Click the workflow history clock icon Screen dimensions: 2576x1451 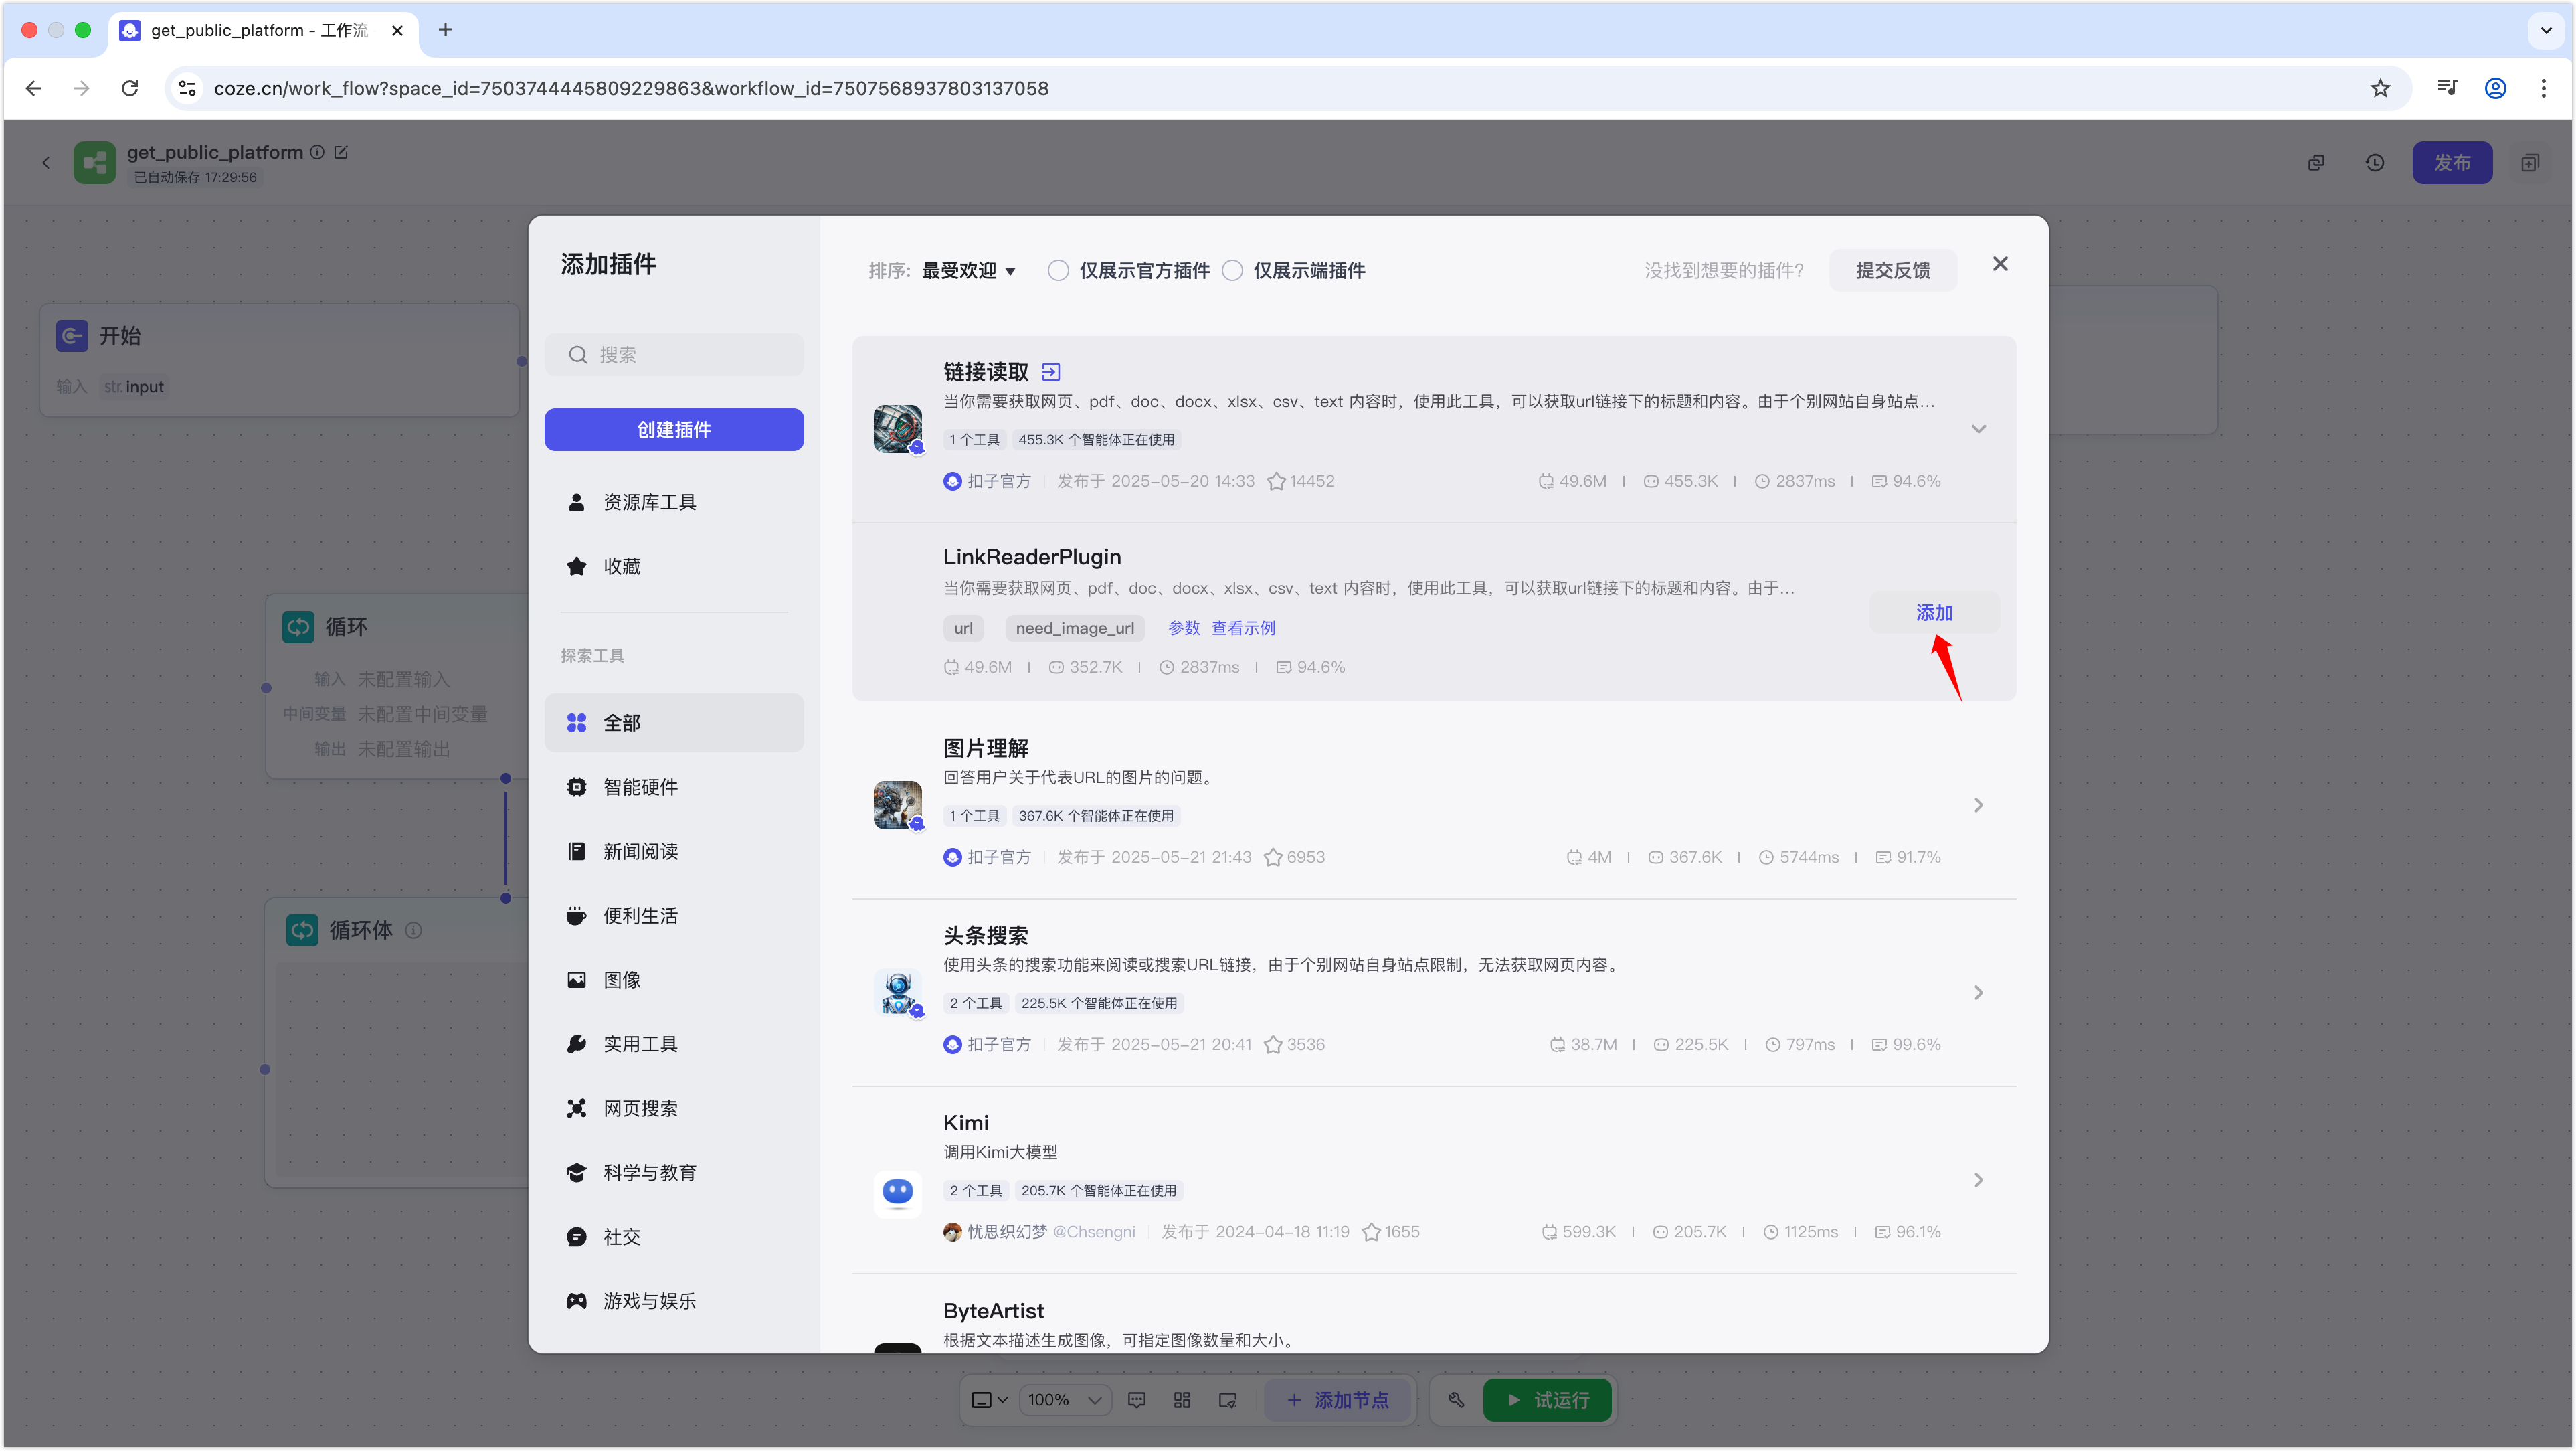[2375, 163]
